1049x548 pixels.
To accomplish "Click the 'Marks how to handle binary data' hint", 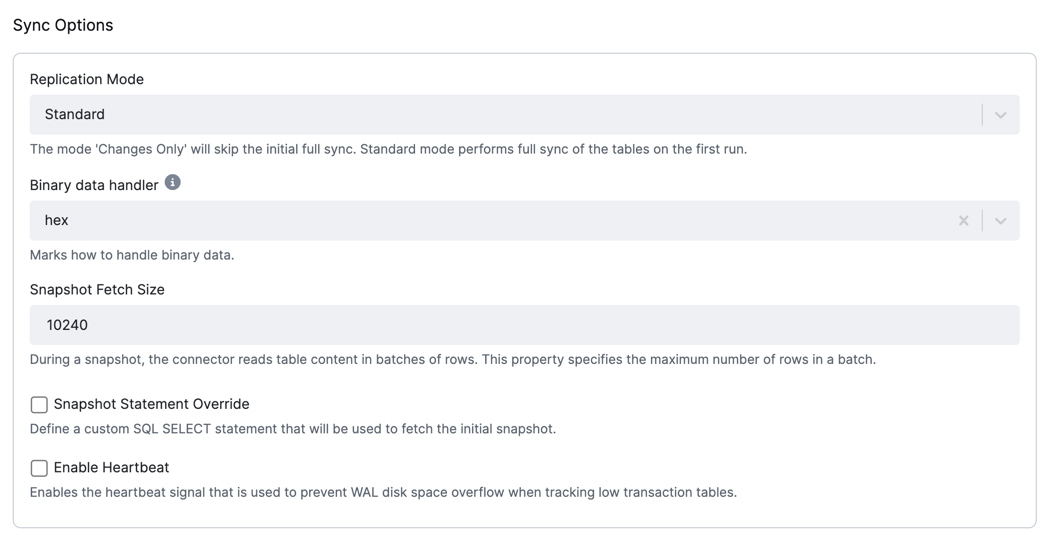I will click(x=132, y=255).
